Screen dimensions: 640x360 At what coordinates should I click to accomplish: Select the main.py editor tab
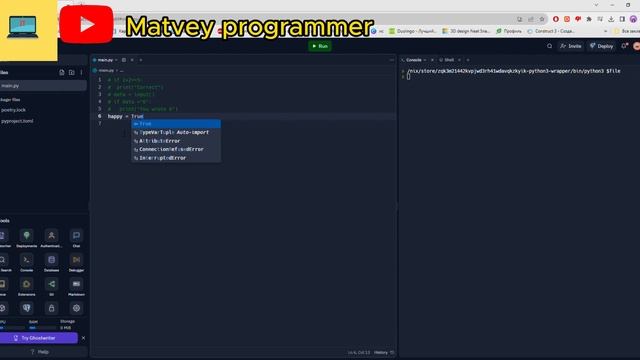click(105, 60)
